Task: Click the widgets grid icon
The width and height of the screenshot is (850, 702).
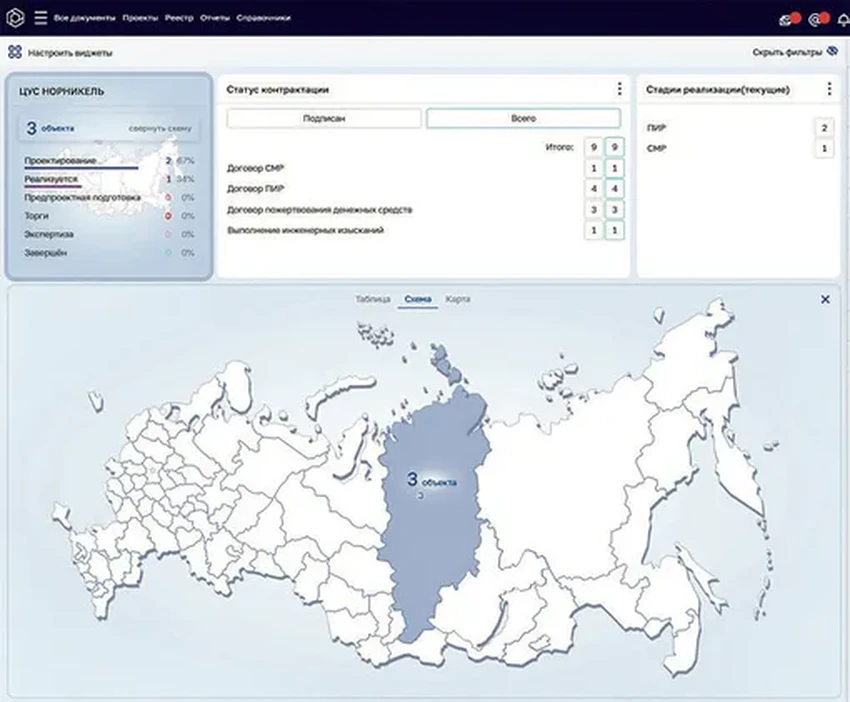Action: [15, 52]
